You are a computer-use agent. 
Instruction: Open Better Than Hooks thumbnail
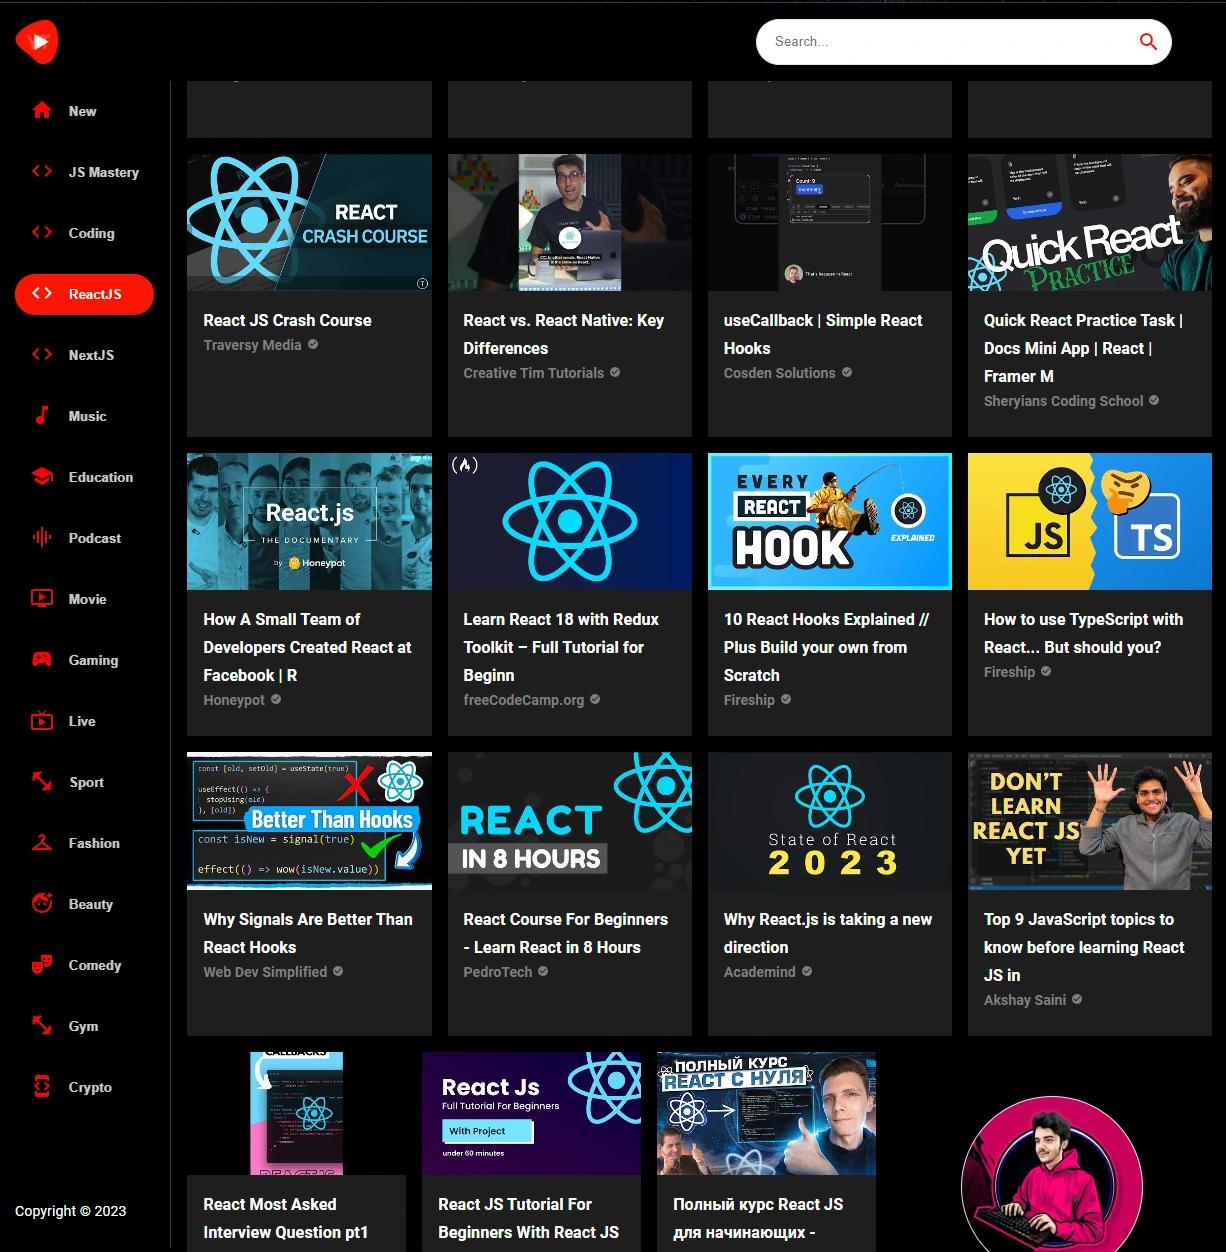pos(309,821)
